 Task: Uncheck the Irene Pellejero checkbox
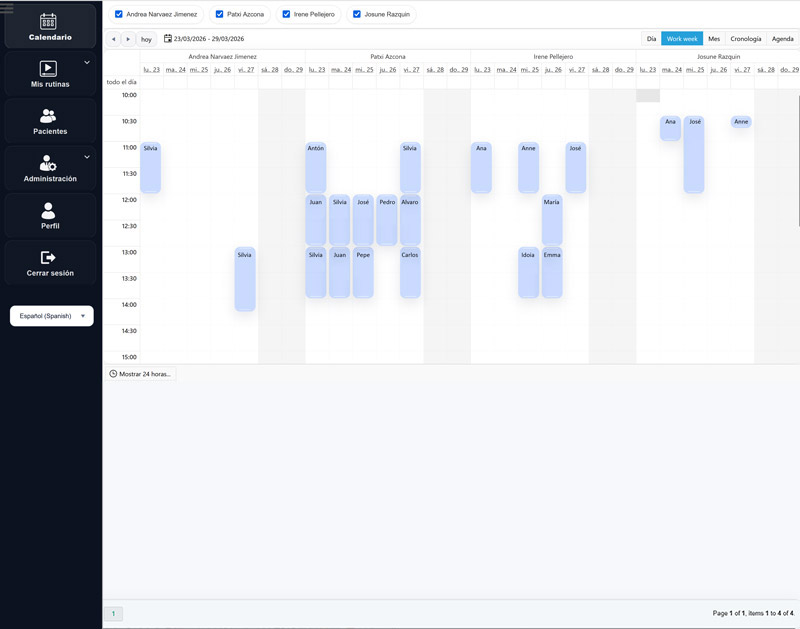pos(287,15)
